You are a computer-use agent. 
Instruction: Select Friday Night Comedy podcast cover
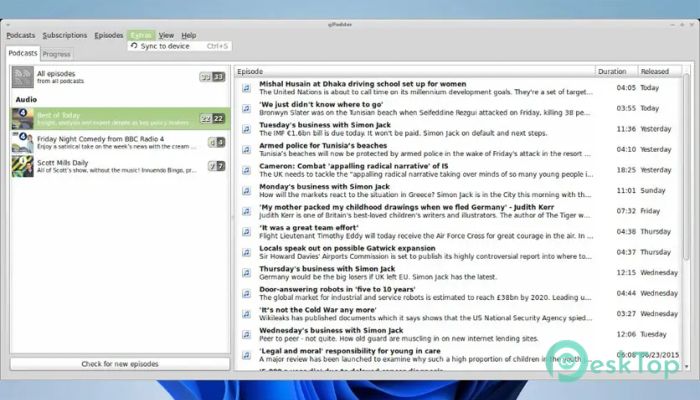(x=22, y=142)
